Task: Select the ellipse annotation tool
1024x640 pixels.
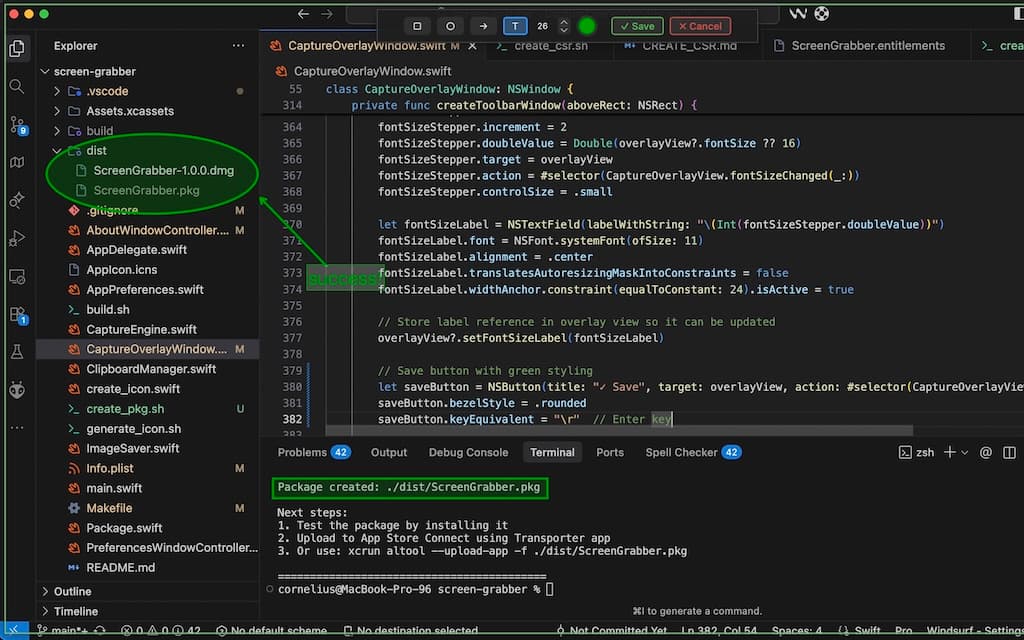Action: pyautogui.click(x=450, y=26)
